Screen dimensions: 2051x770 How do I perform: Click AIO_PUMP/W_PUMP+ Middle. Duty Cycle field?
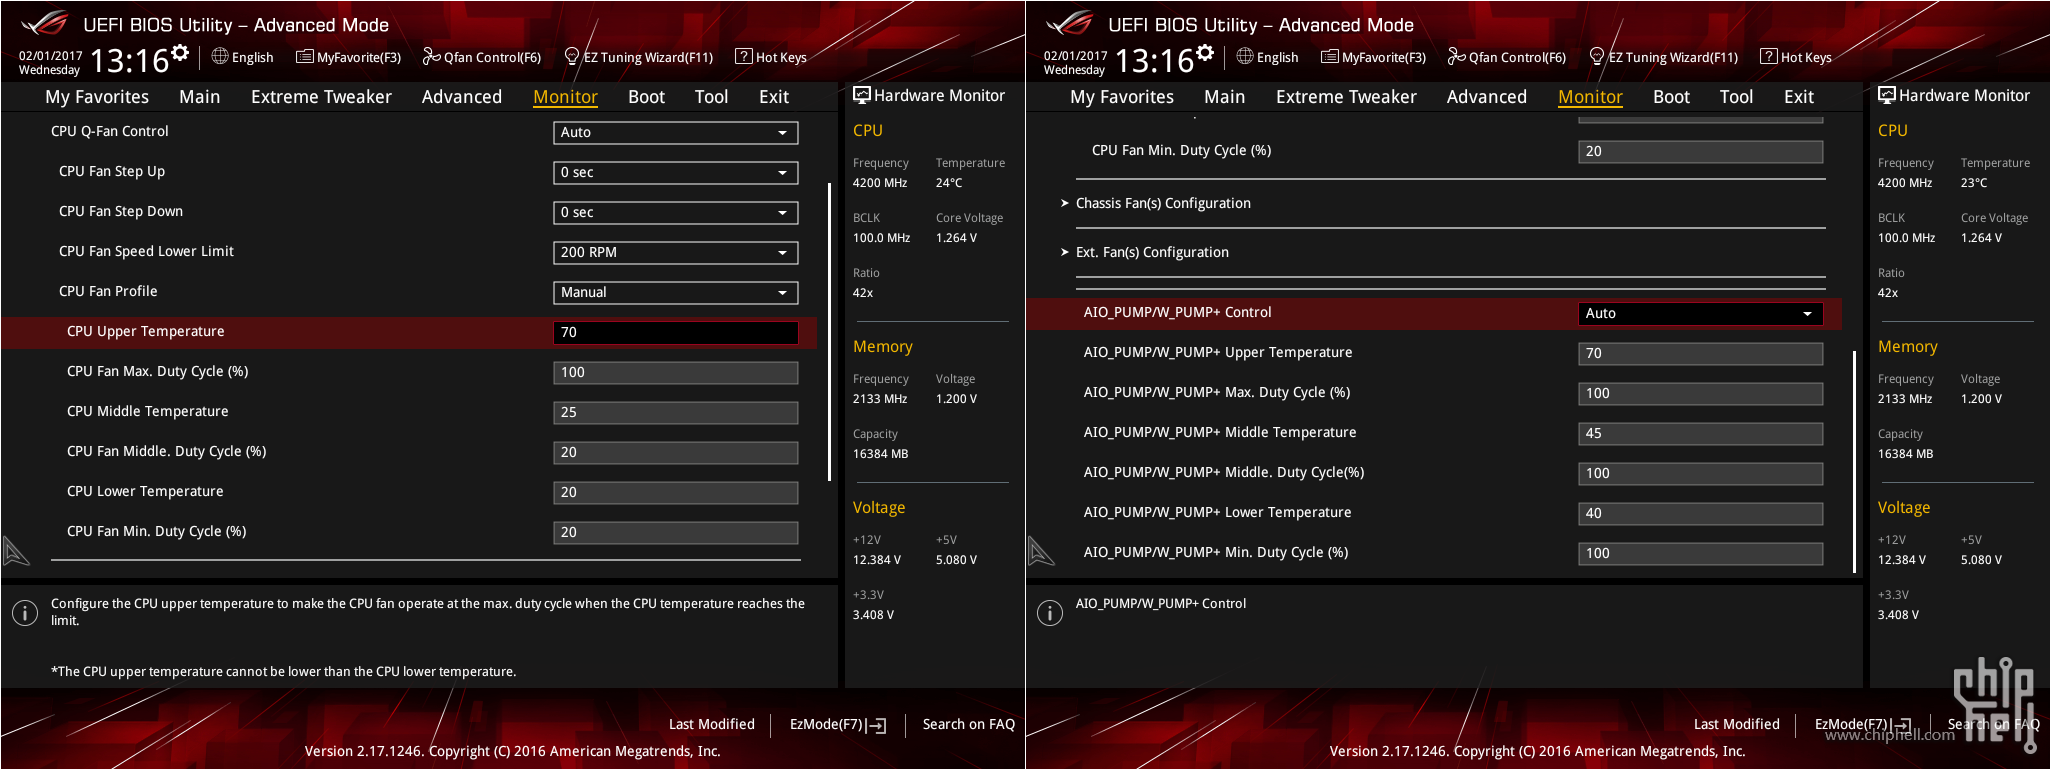[x=1701, y=473]
